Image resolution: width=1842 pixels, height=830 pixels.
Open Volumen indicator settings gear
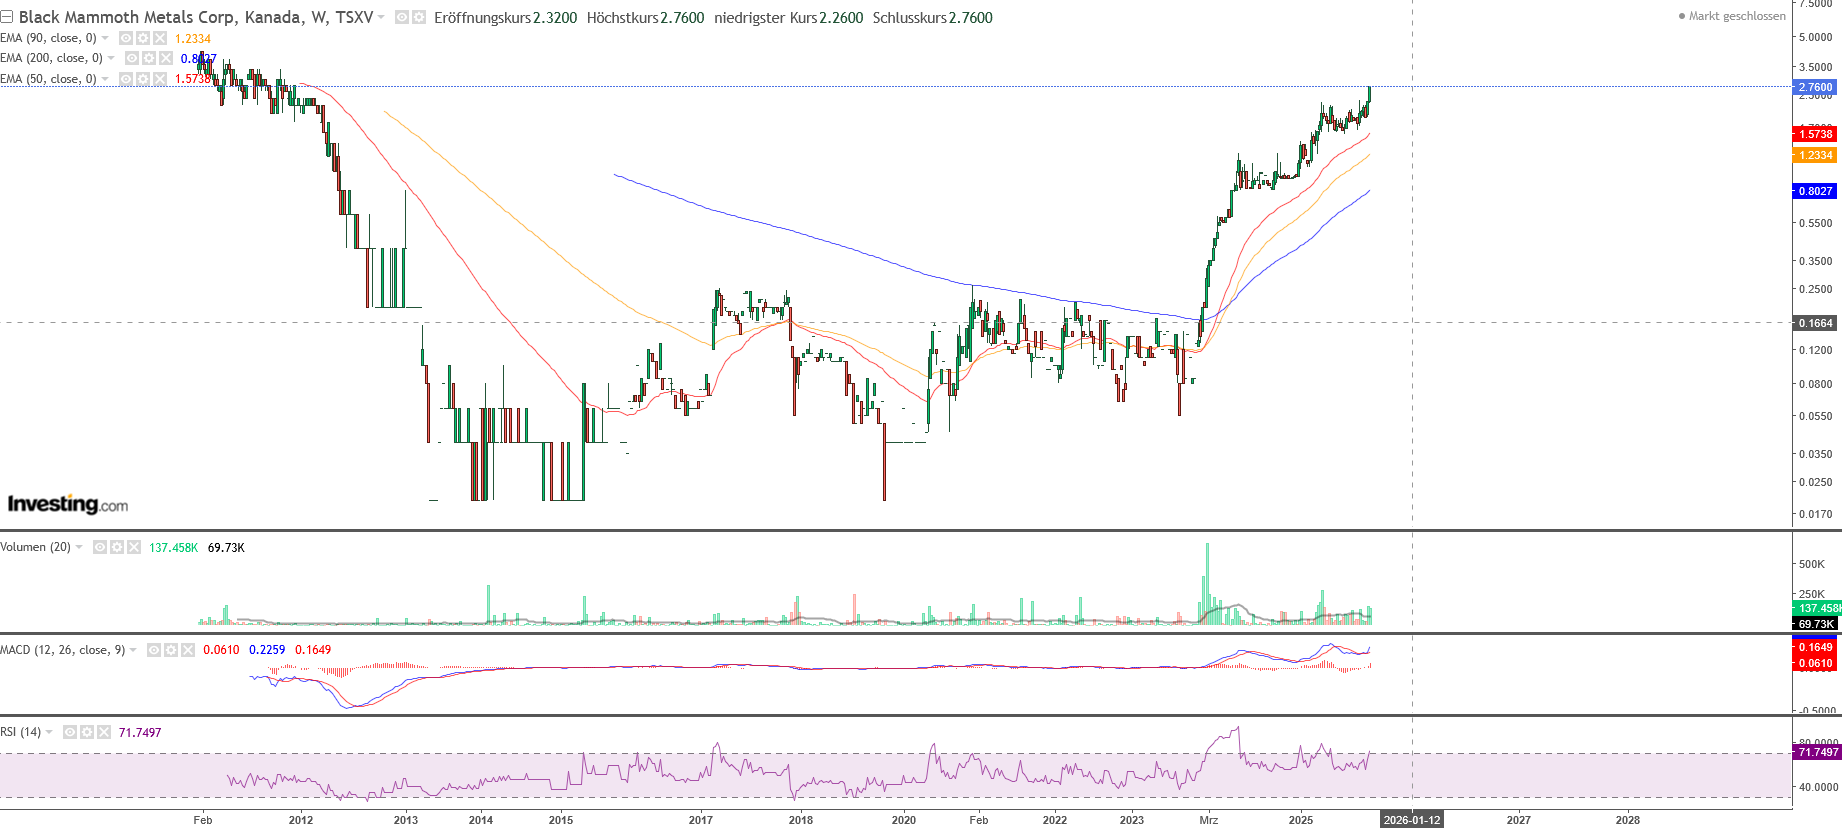pyautogui.click(x=117, y=547)
